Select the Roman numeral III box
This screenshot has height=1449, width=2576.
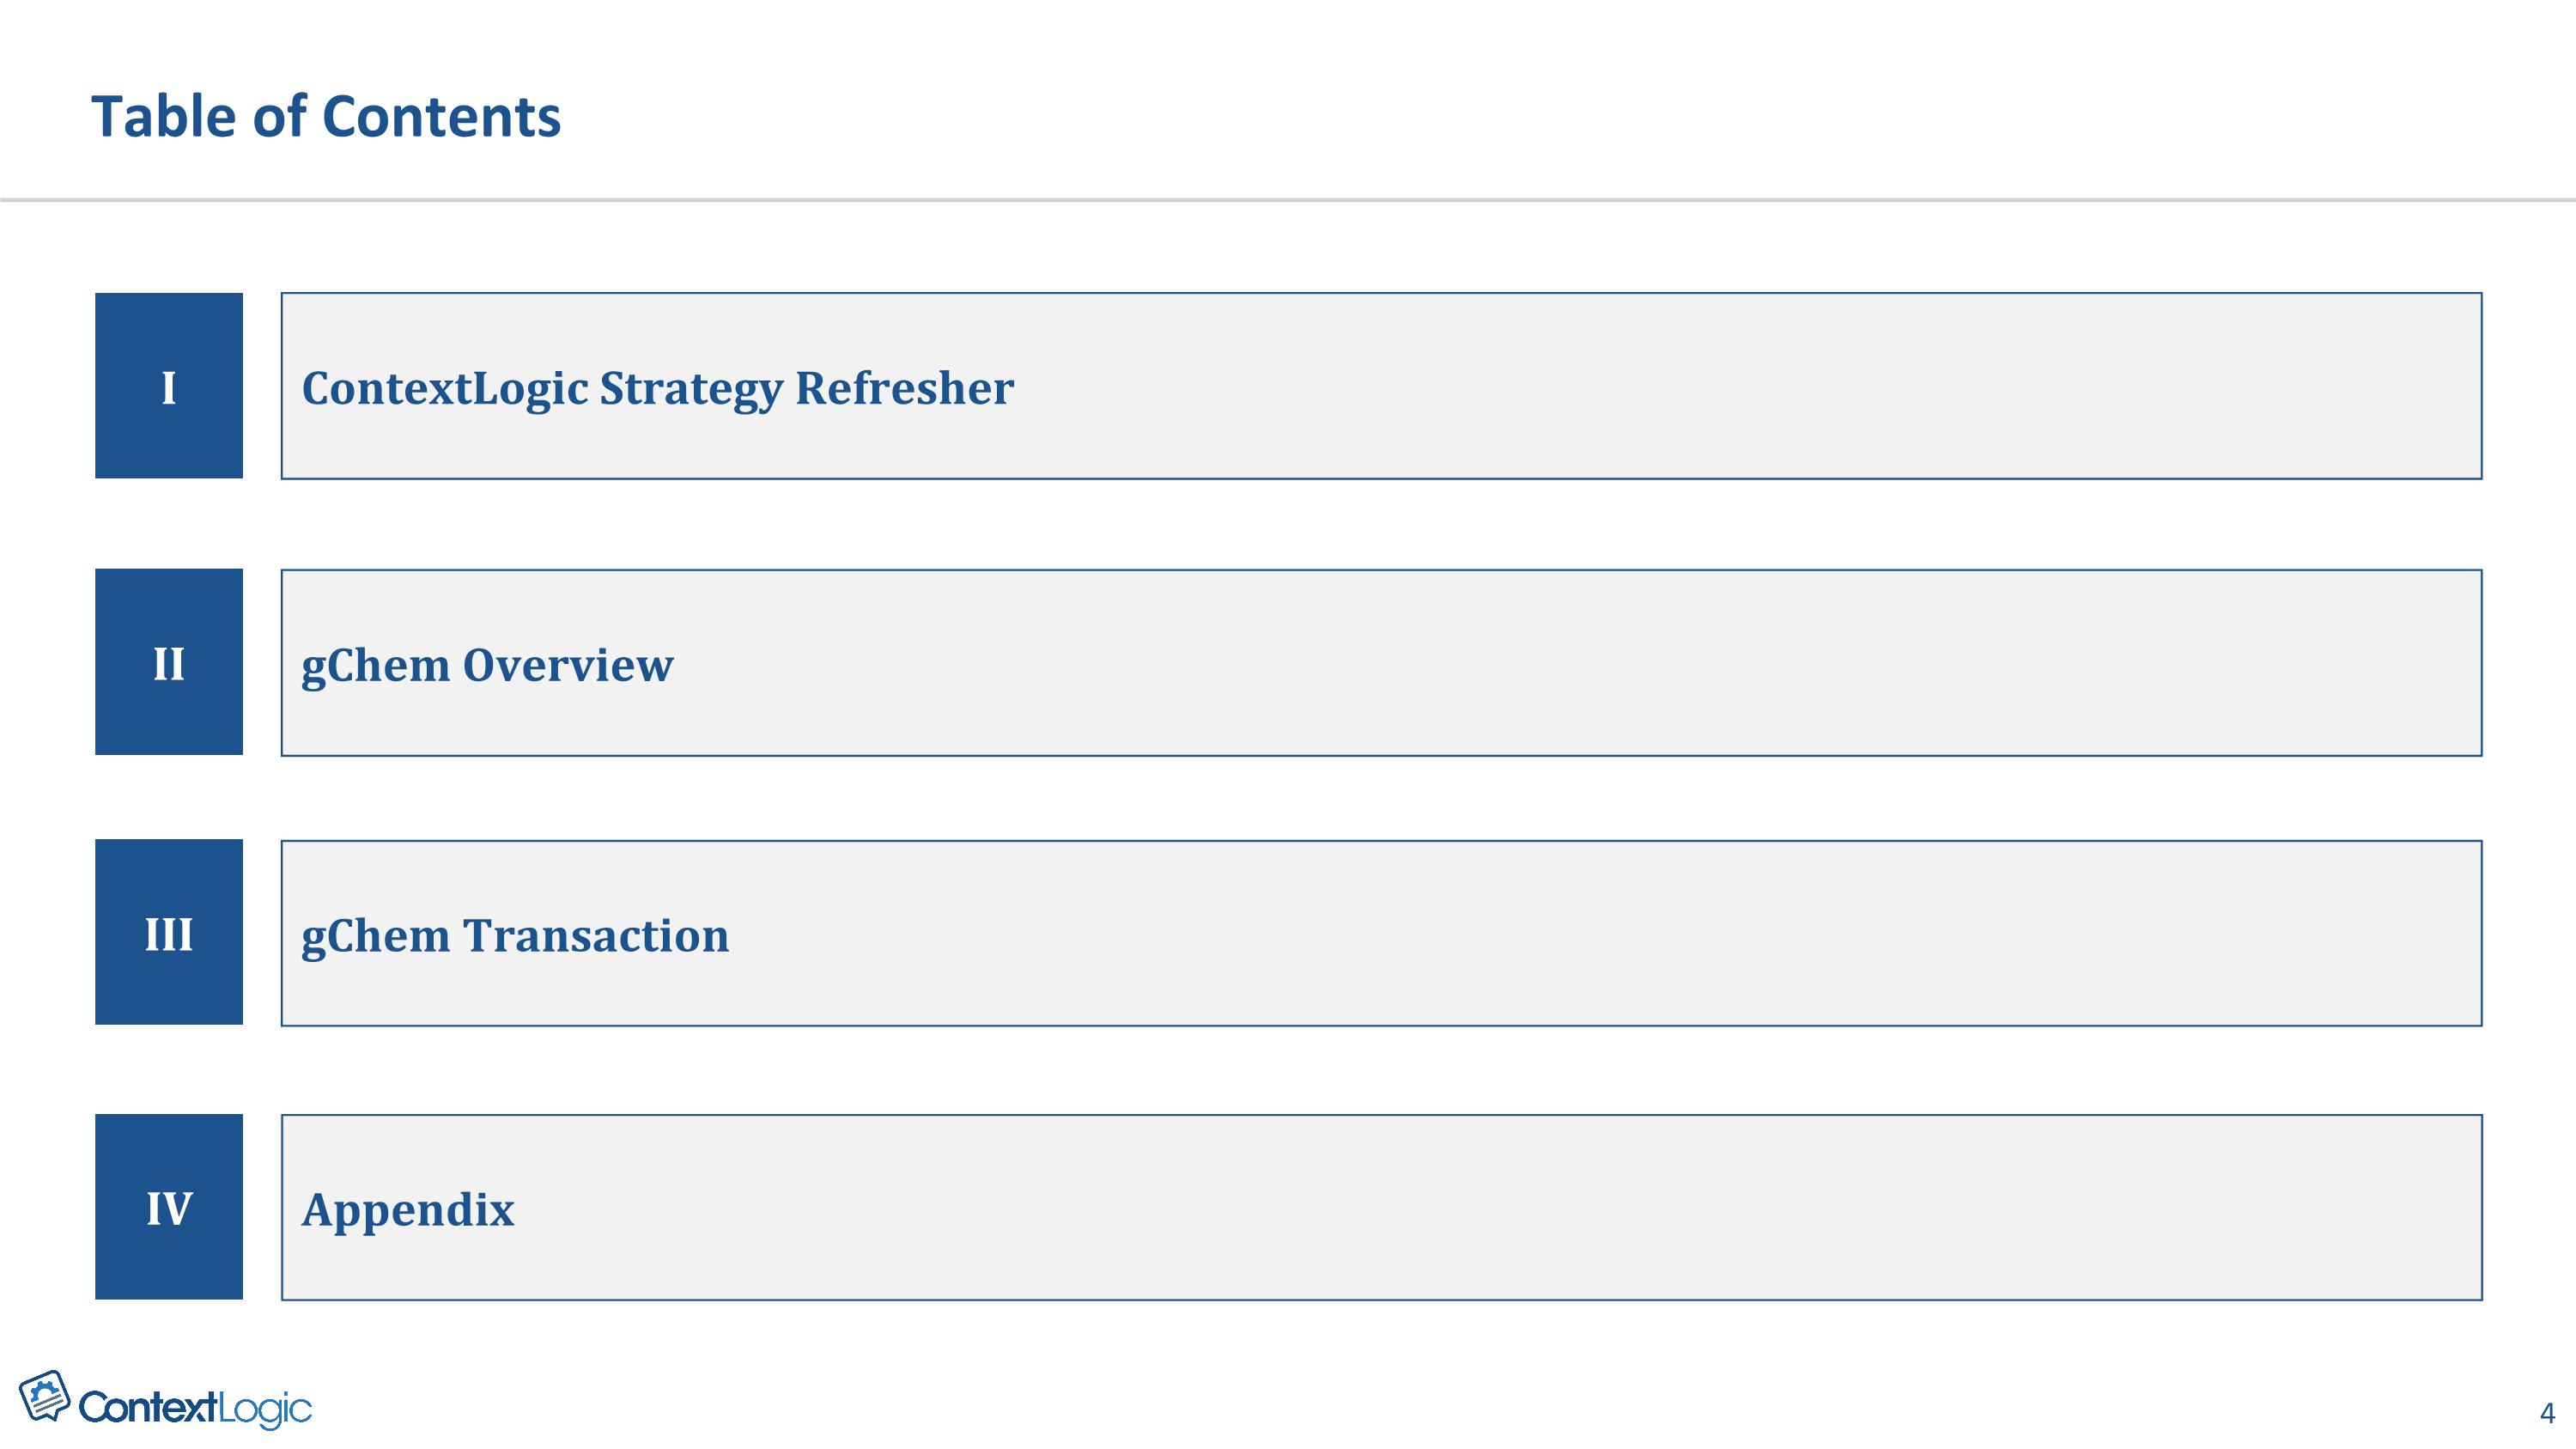coord(169,932)
